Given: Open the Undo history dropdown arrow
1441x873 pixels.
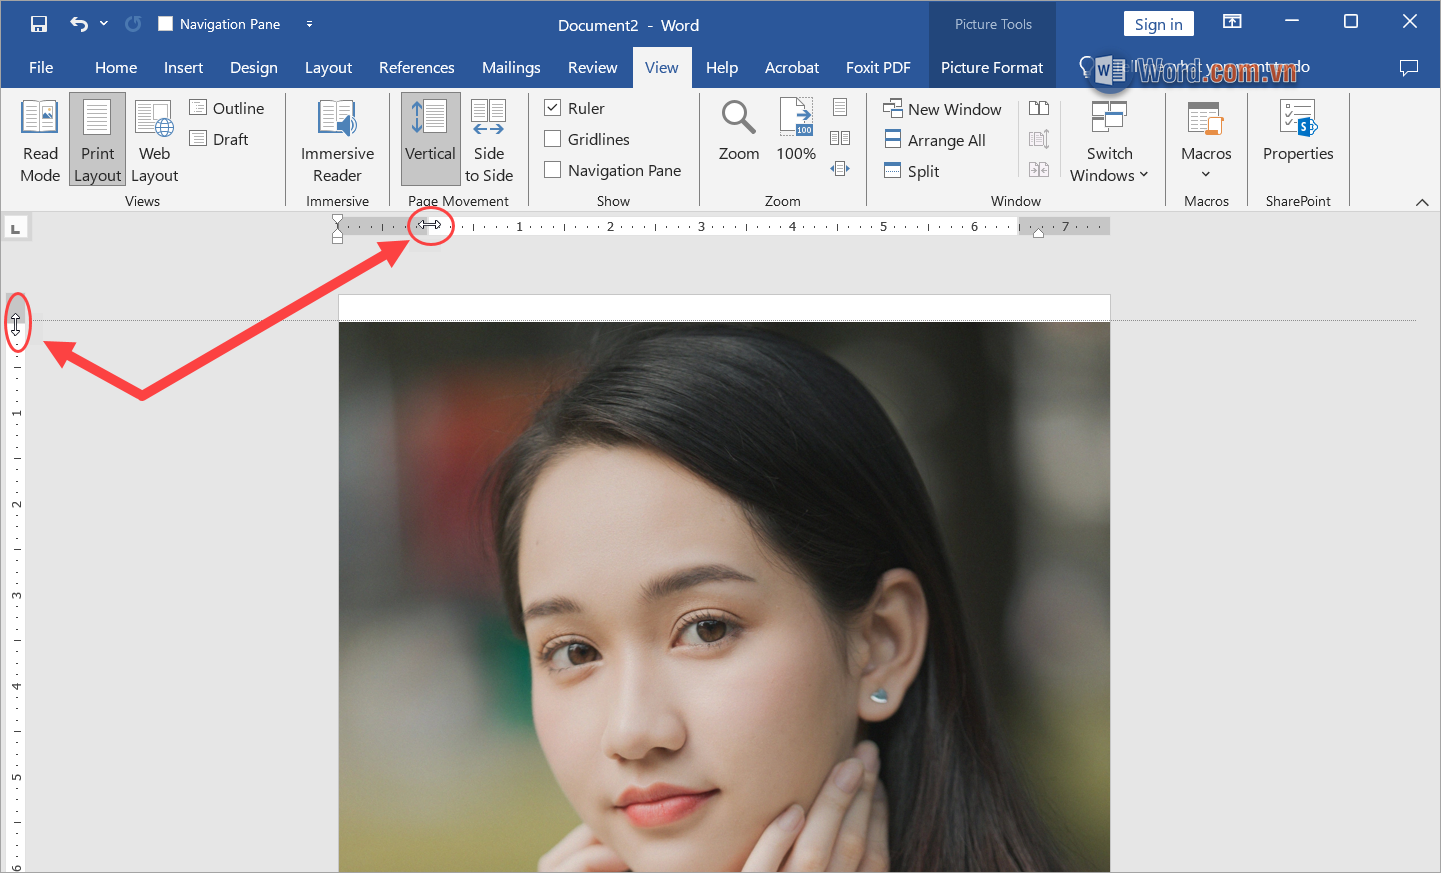Looking at the screenshot, I should pos(104,24).
